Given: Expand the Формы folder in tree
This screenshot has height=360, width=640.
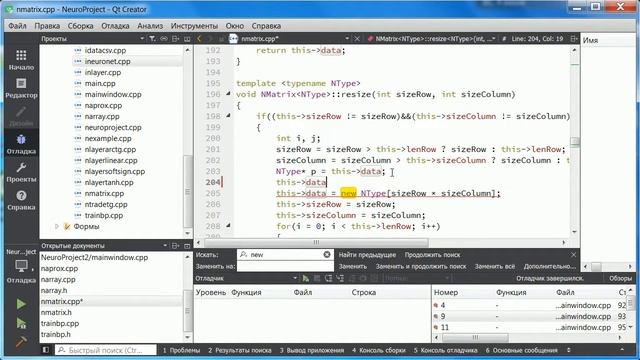Looking at the screenshot, I should click(x=57, y=227).
